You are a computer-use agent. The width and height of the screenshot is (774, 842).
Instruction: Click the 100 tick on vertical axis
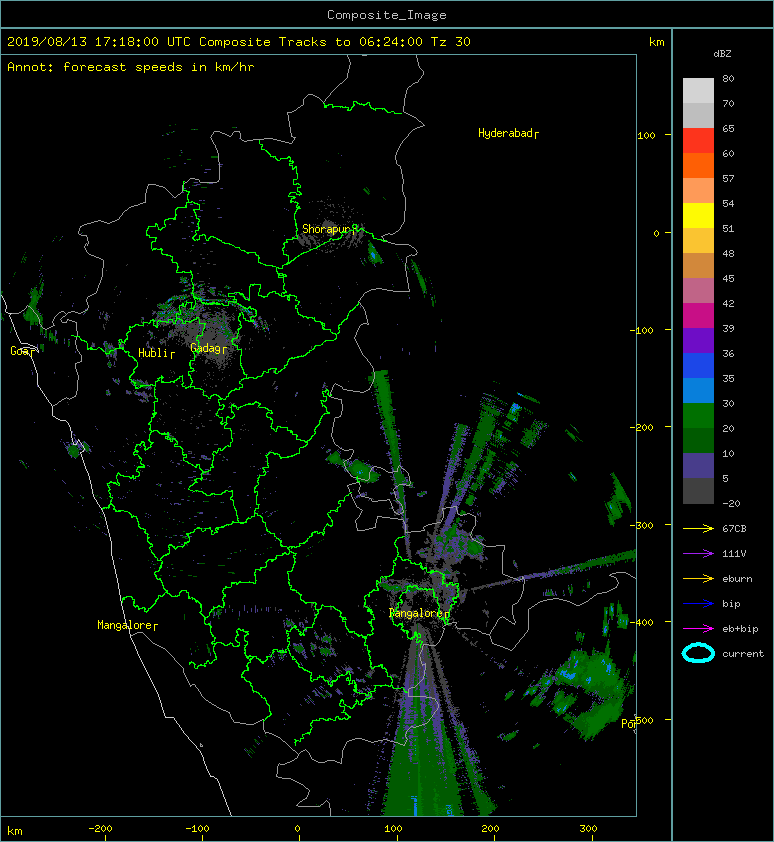646,135
